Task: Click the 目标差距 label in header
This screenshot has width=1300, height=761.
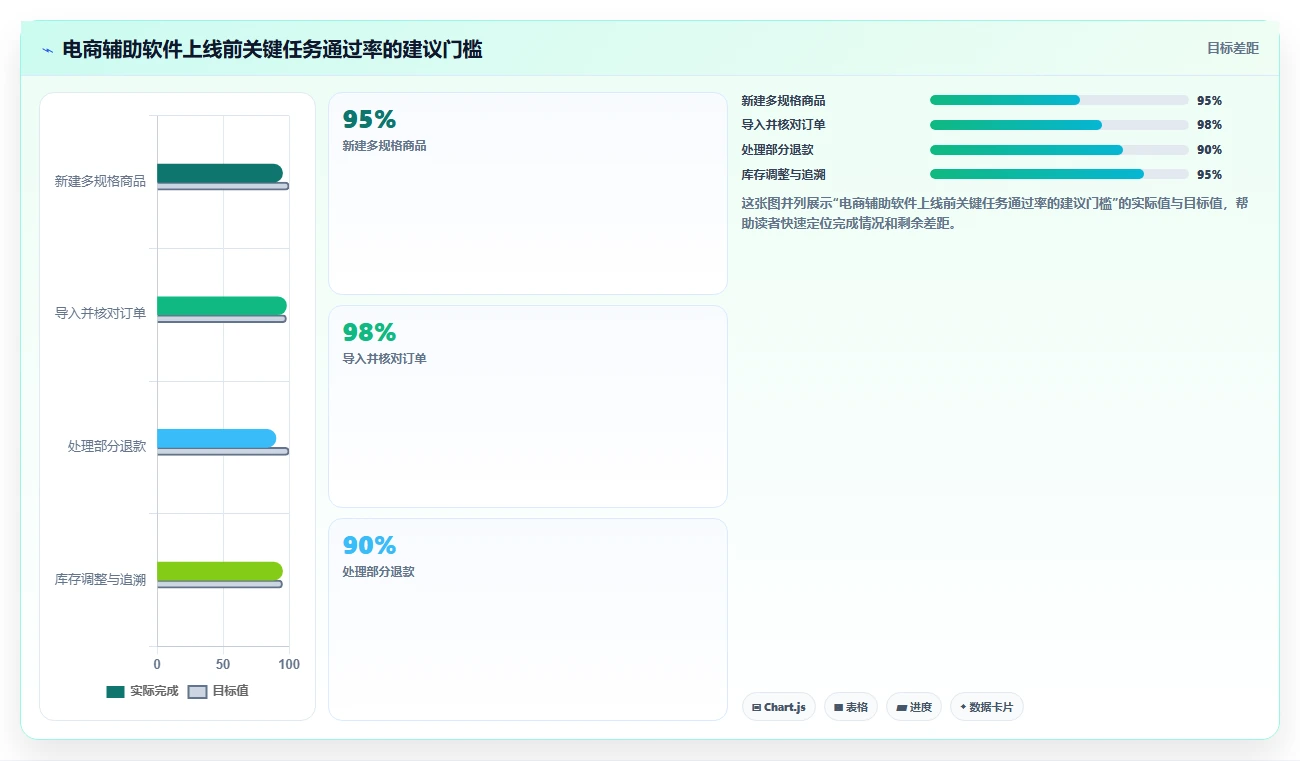Action: [1232, 48]
